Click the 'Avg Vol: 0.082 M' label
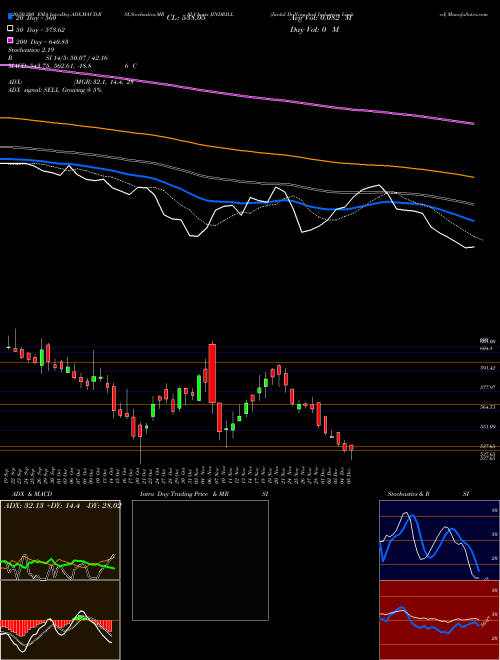The height and width of the screenshot is (660, 500). 321,18
